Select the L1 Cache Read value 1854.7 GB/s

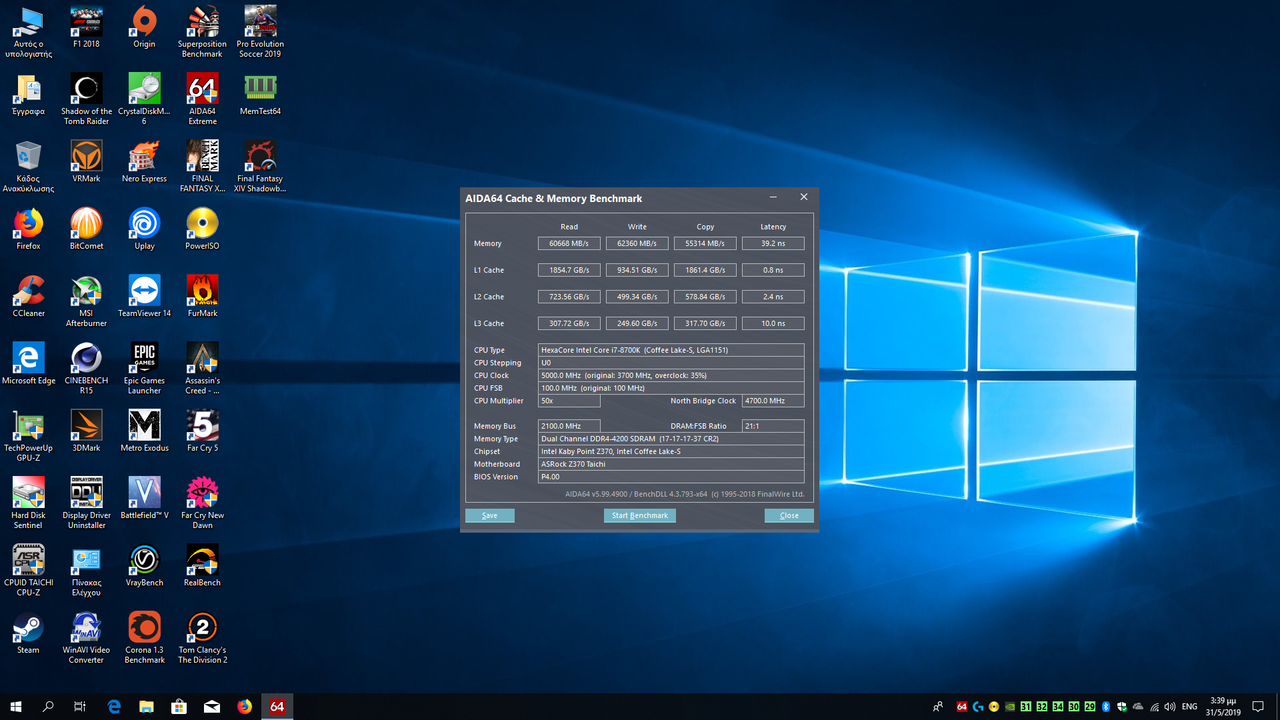569,270
